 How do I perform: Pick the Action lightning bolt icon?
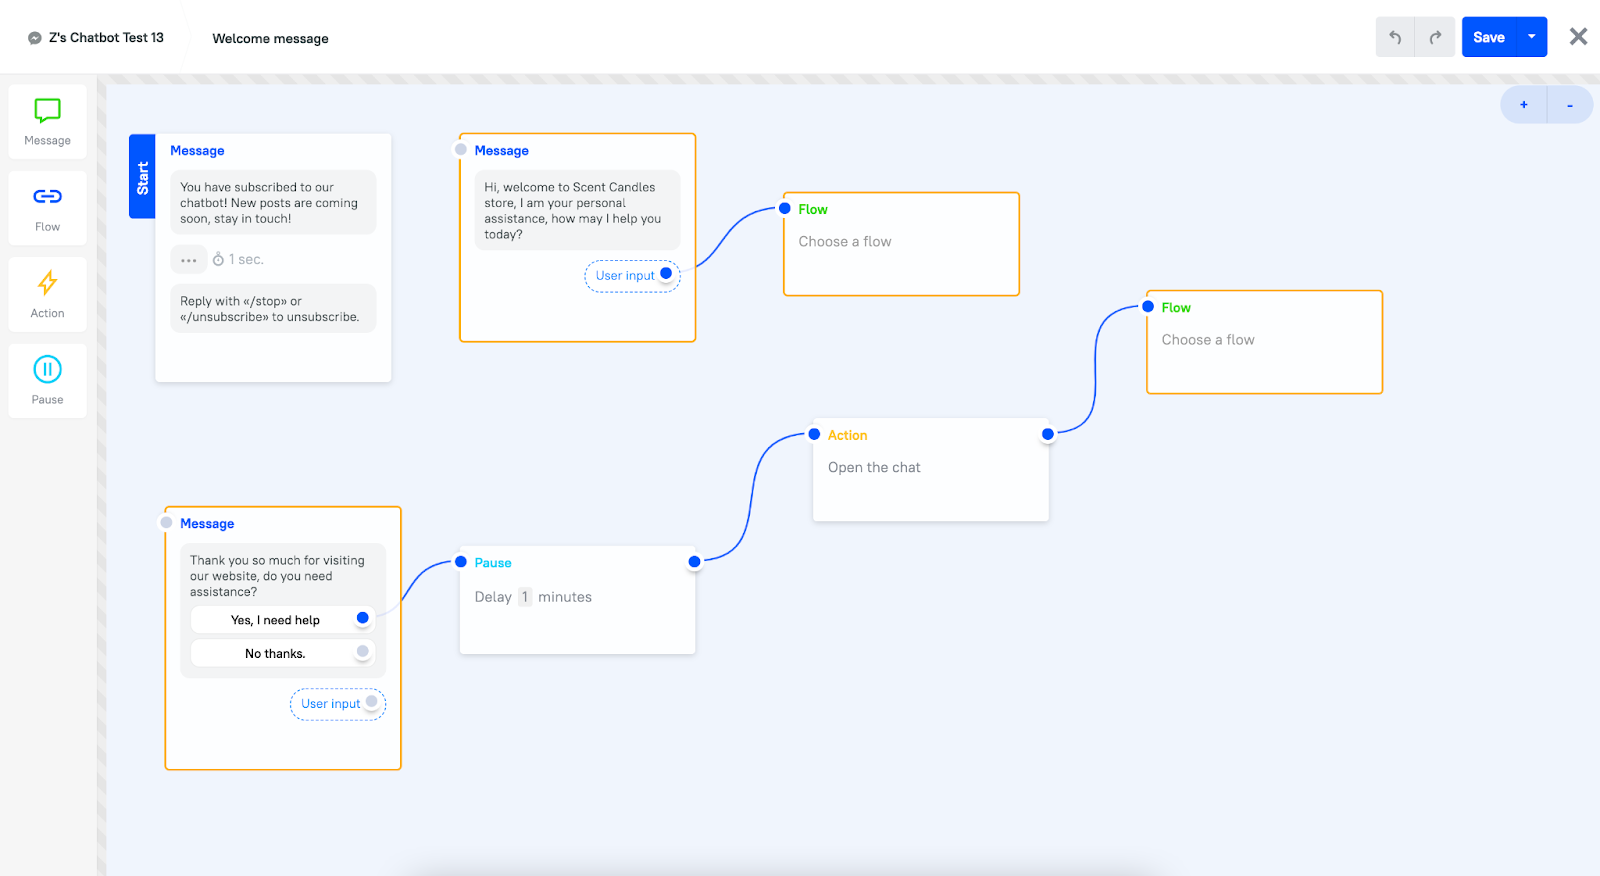pos(47,284)
